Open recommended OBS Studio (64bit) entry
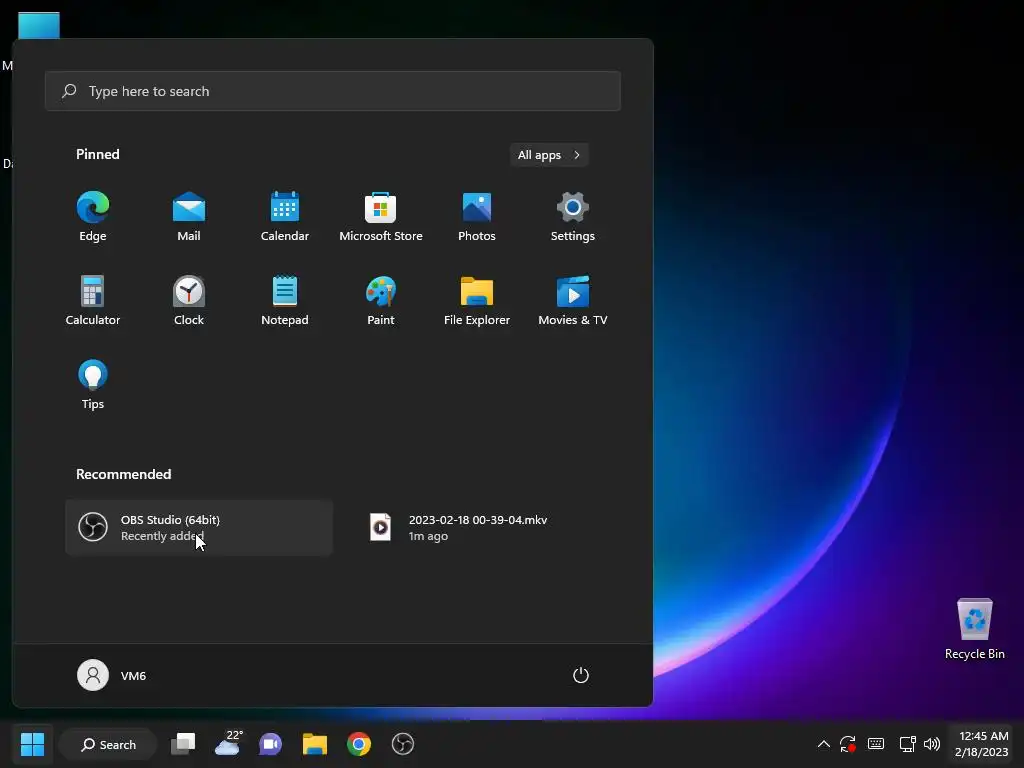This screenshot has width=1024, height=768. (x=199, y=528)
